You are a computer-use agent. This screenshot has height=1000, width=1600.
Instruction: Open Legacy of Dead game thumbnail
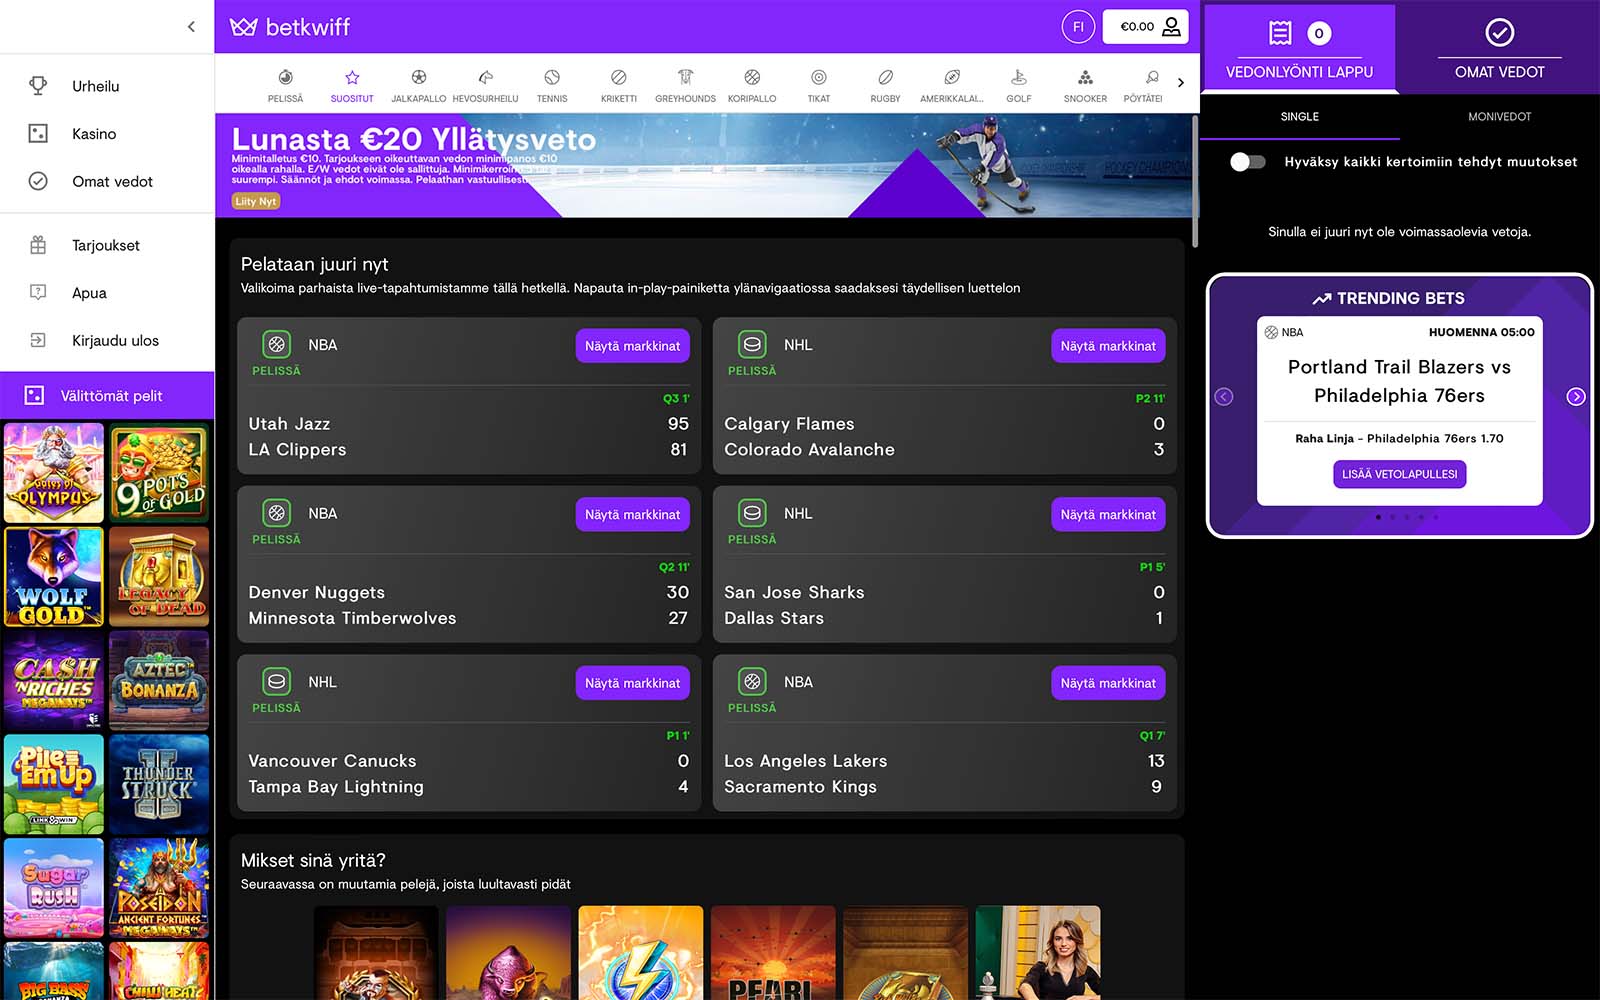[159, 577]
